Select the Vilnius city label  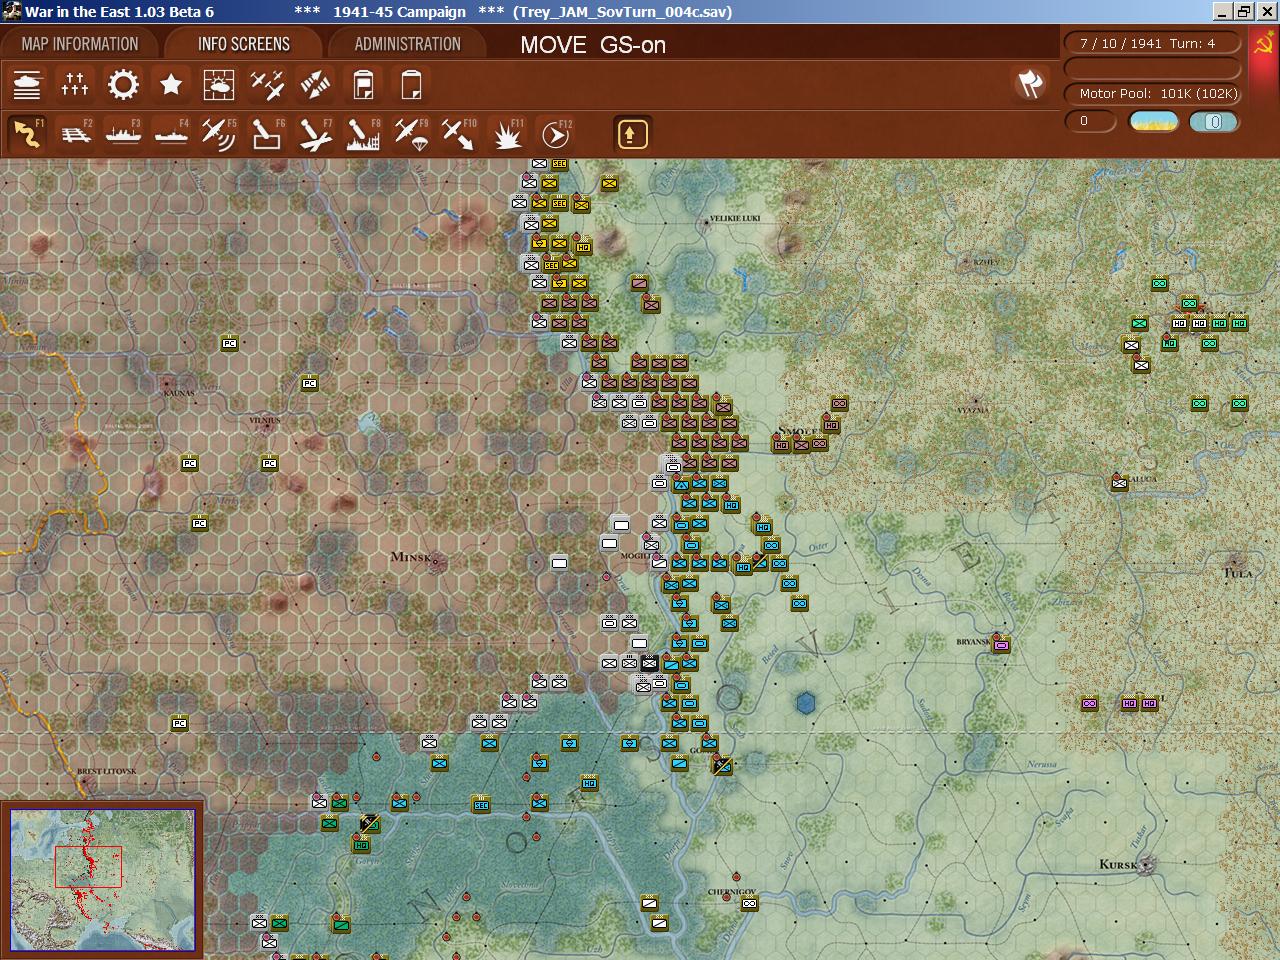tap(265, 421)
